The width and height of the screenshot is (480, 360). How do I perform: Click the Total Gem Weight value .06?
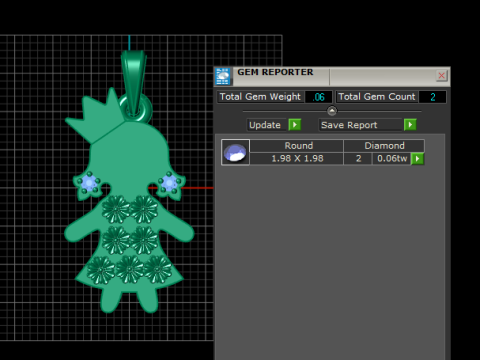(x=318, y=97)
